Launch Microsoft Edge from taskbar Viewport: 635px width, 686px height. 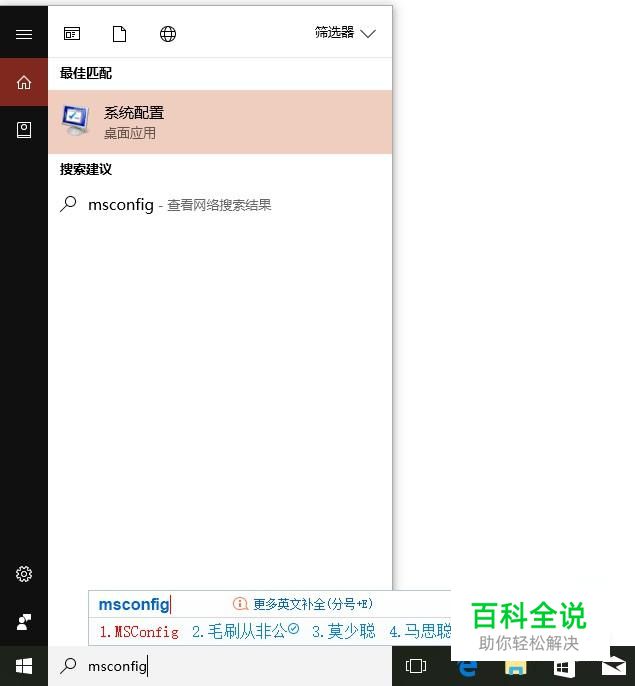(x=467, y=668)
